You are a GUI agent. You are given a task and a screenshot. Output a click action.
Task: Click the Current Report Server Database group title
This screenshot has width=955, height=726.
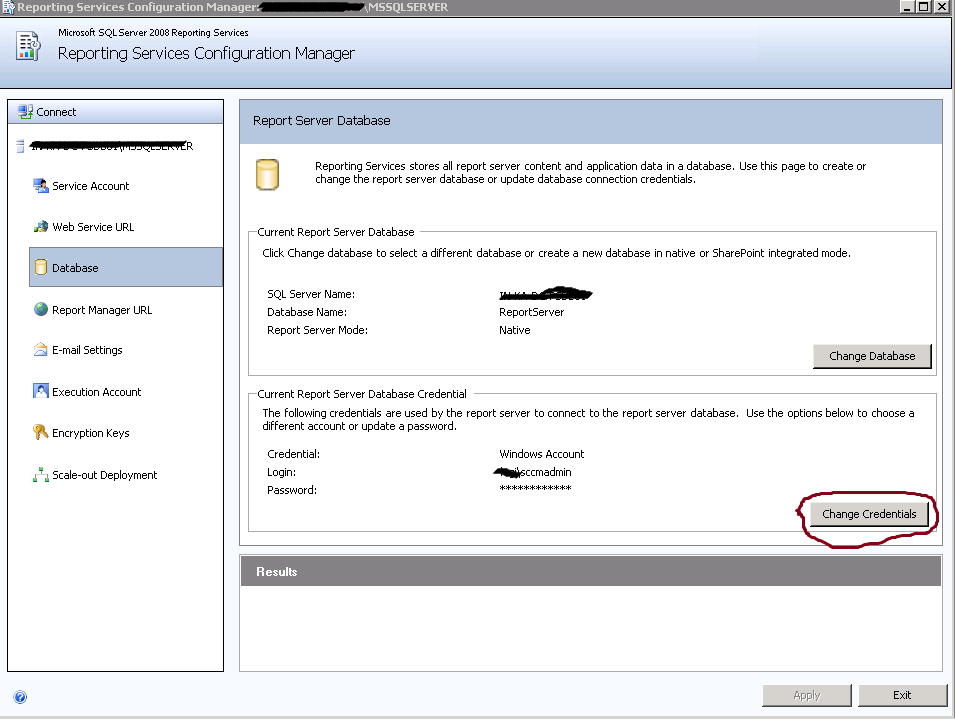(336, 232)
